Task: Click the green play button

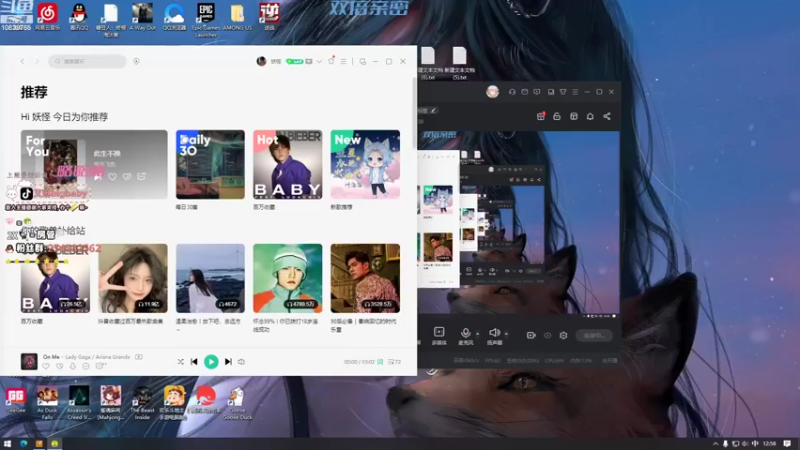Action: coord(211,362)
